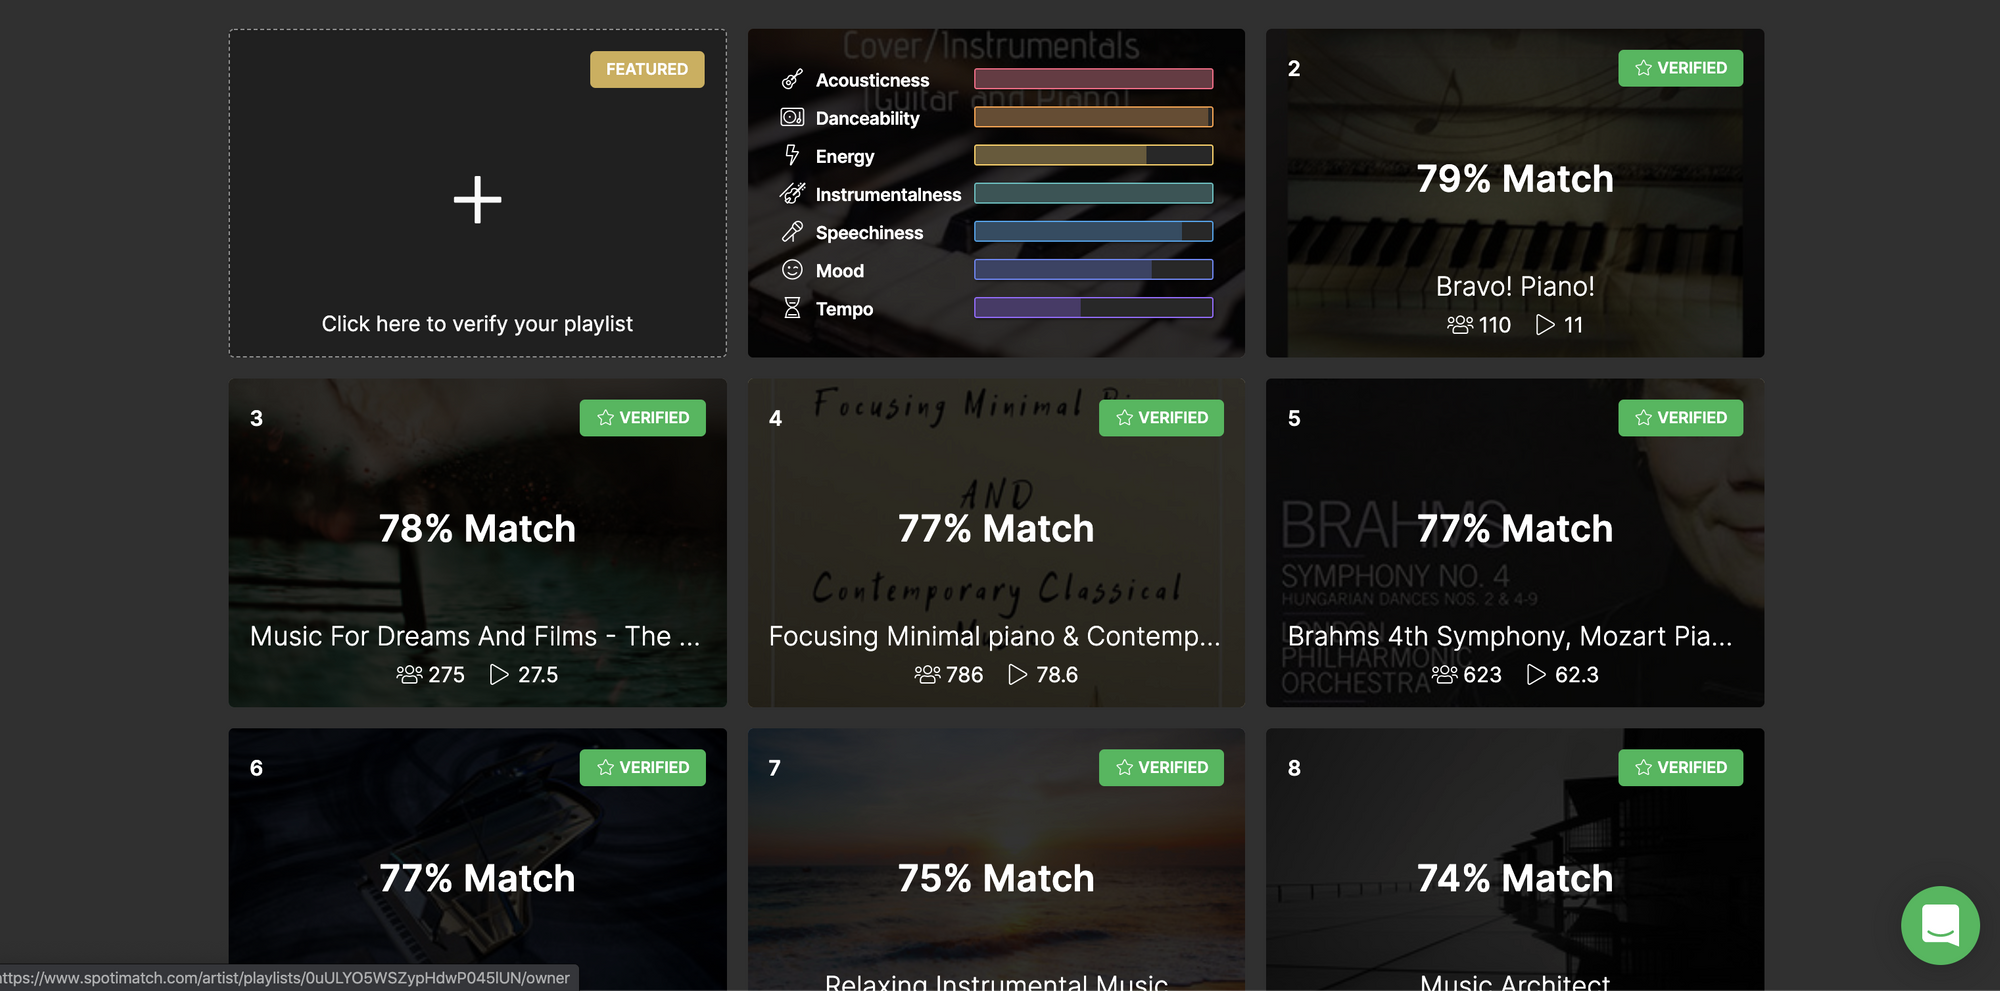Click VERIFIED badge on Bravo! Piano! card
The image size is (2000, 991).
(x=1680, y=68)
